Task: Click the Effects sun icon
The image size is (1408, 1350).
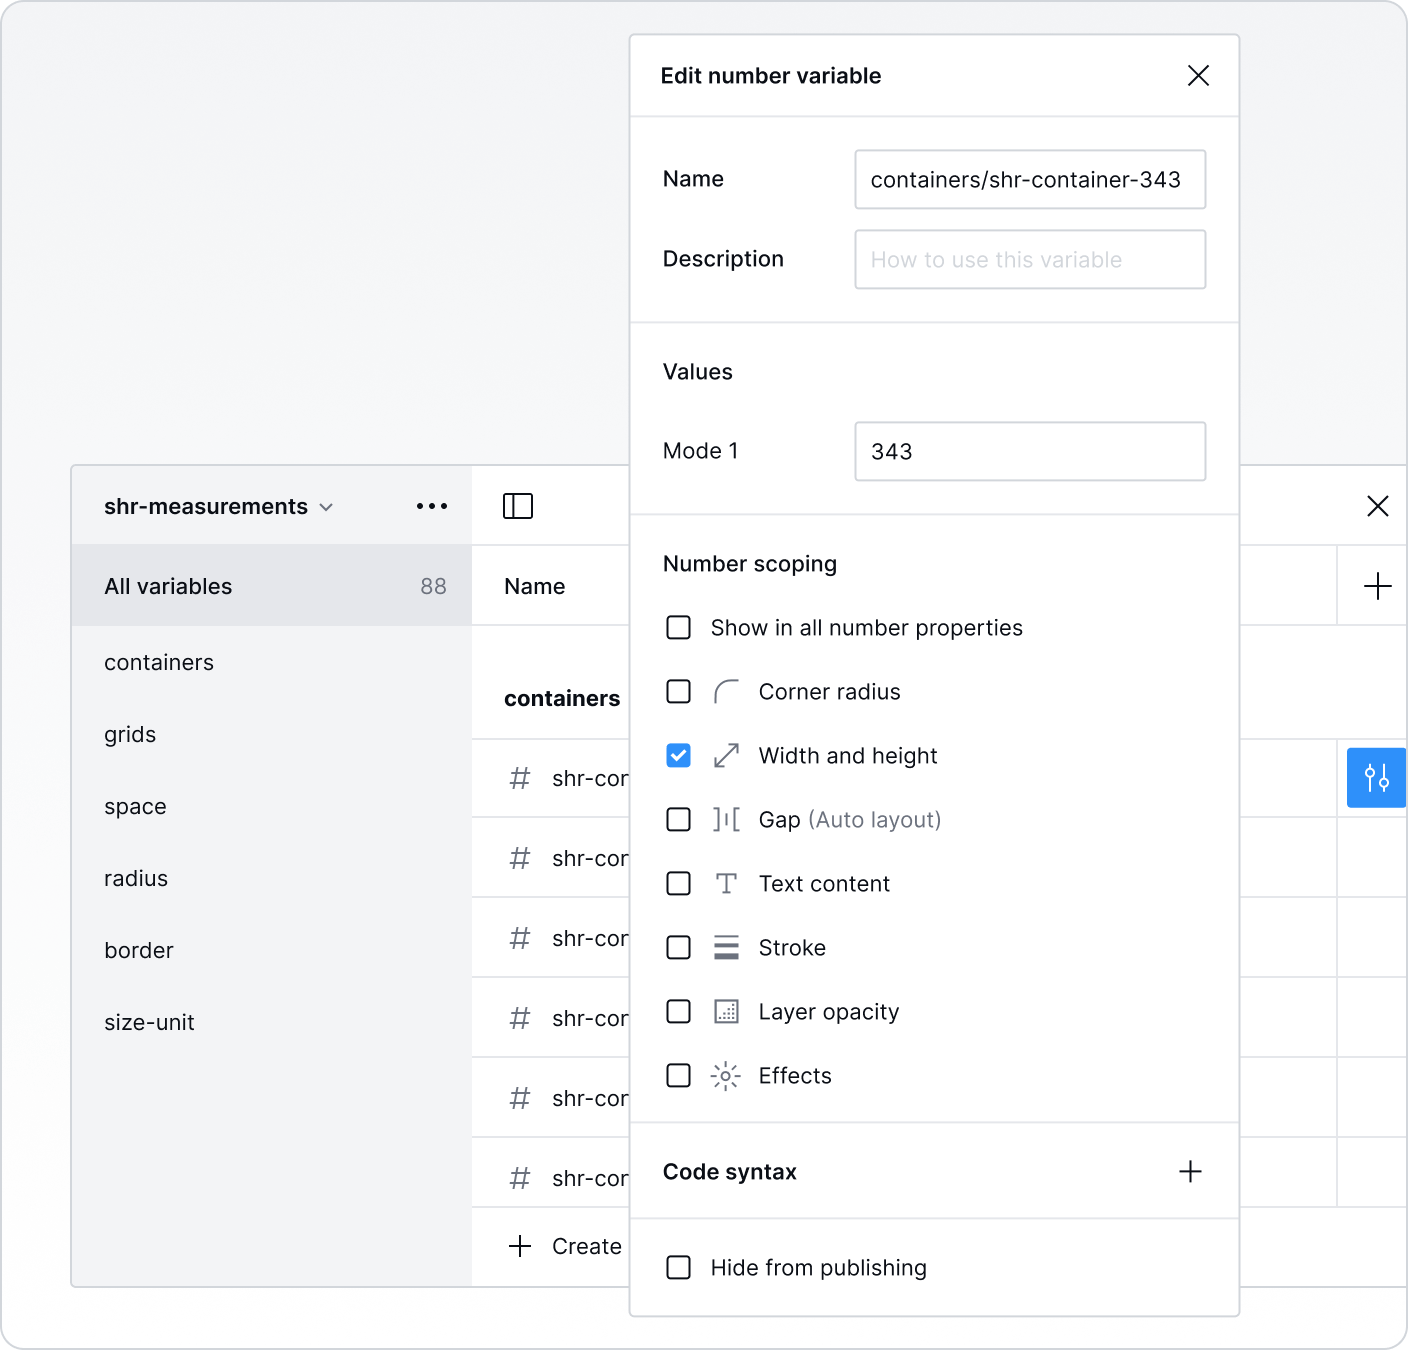Action: click(726, 1076)
